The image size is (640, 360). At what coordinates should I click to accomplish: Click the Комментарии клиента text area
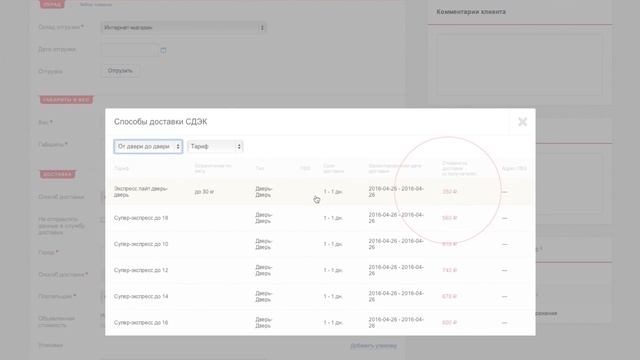[x=519, y=64]
